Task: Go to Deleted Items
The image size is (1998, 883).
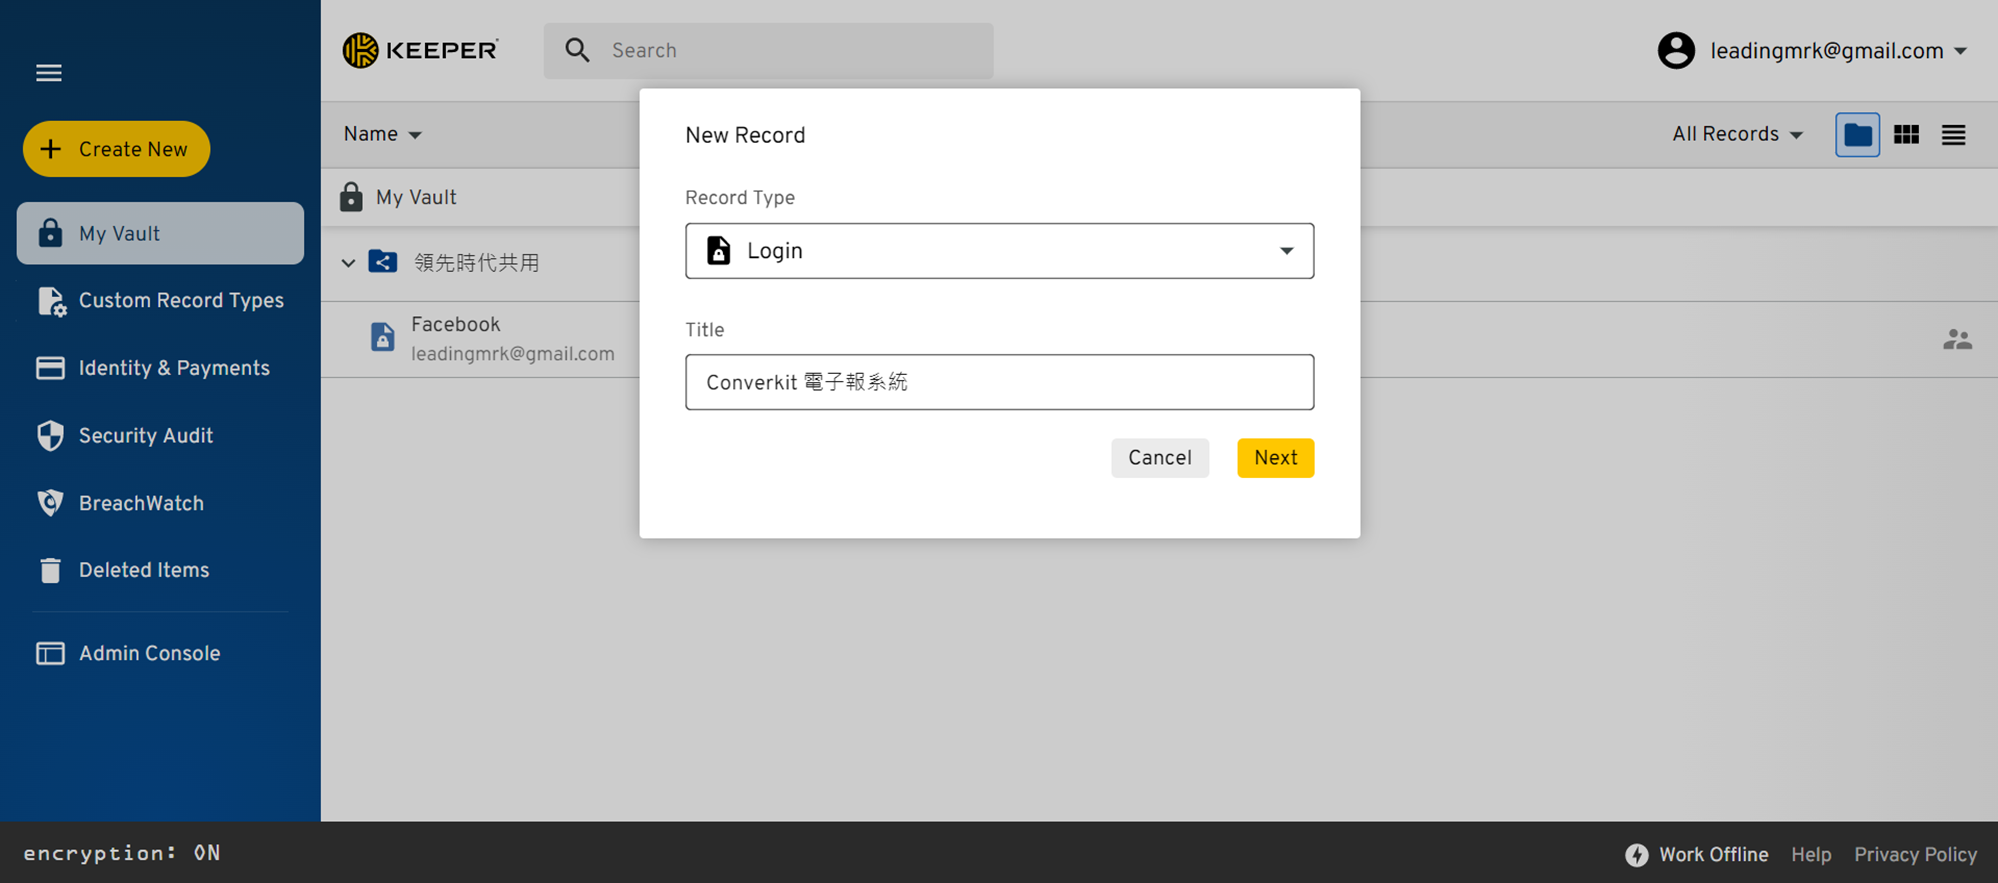Action: [x=144, y=570]
